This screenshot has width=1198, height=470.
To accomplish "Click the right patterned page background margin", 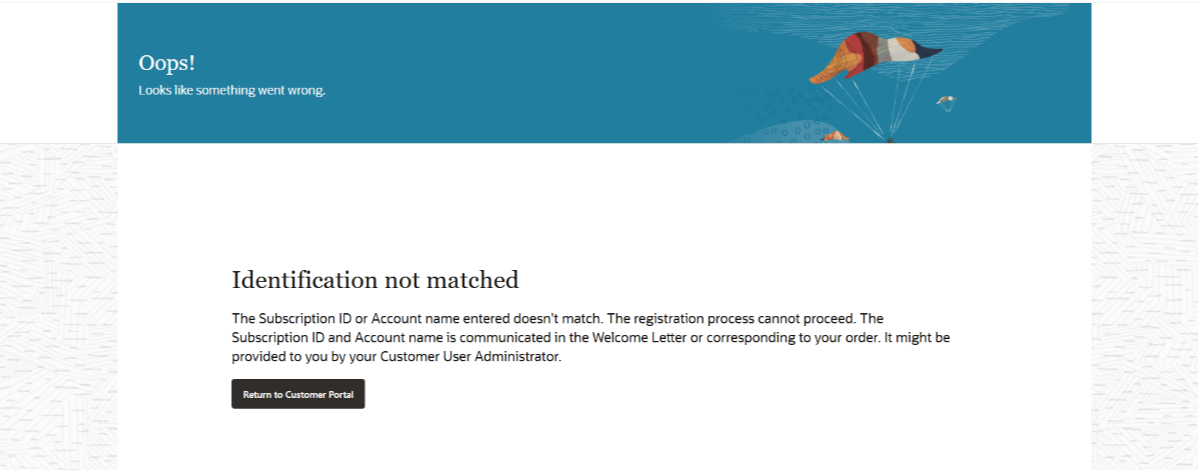I will coord(1145,306).
